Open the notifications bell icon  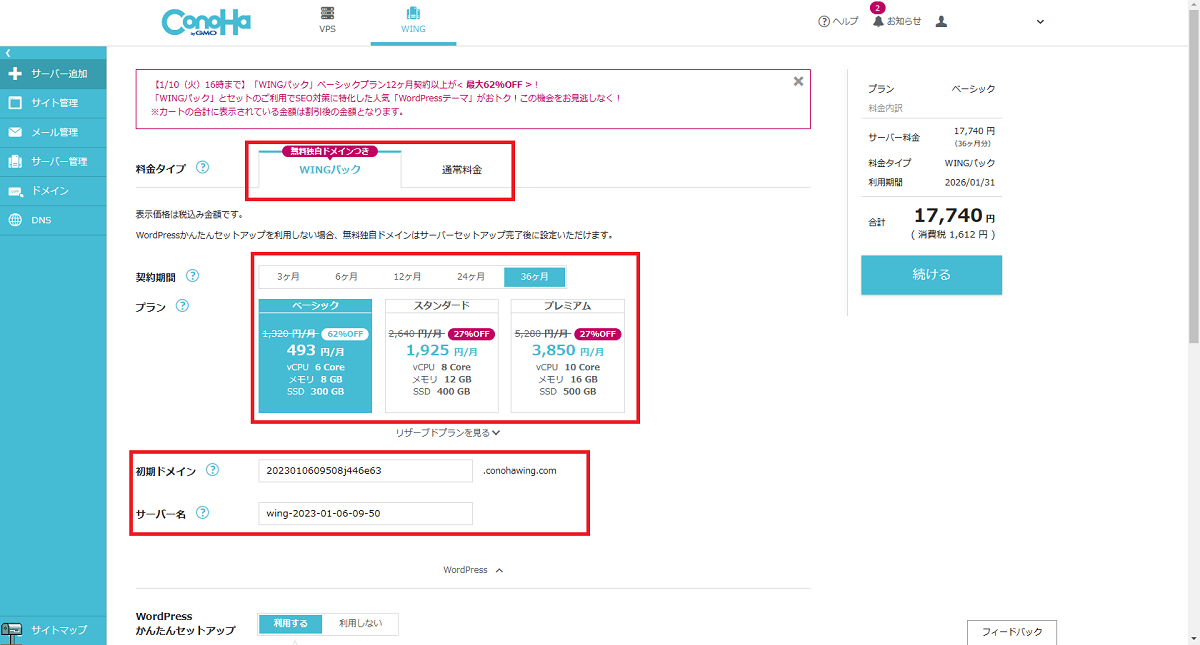[878, 21]
